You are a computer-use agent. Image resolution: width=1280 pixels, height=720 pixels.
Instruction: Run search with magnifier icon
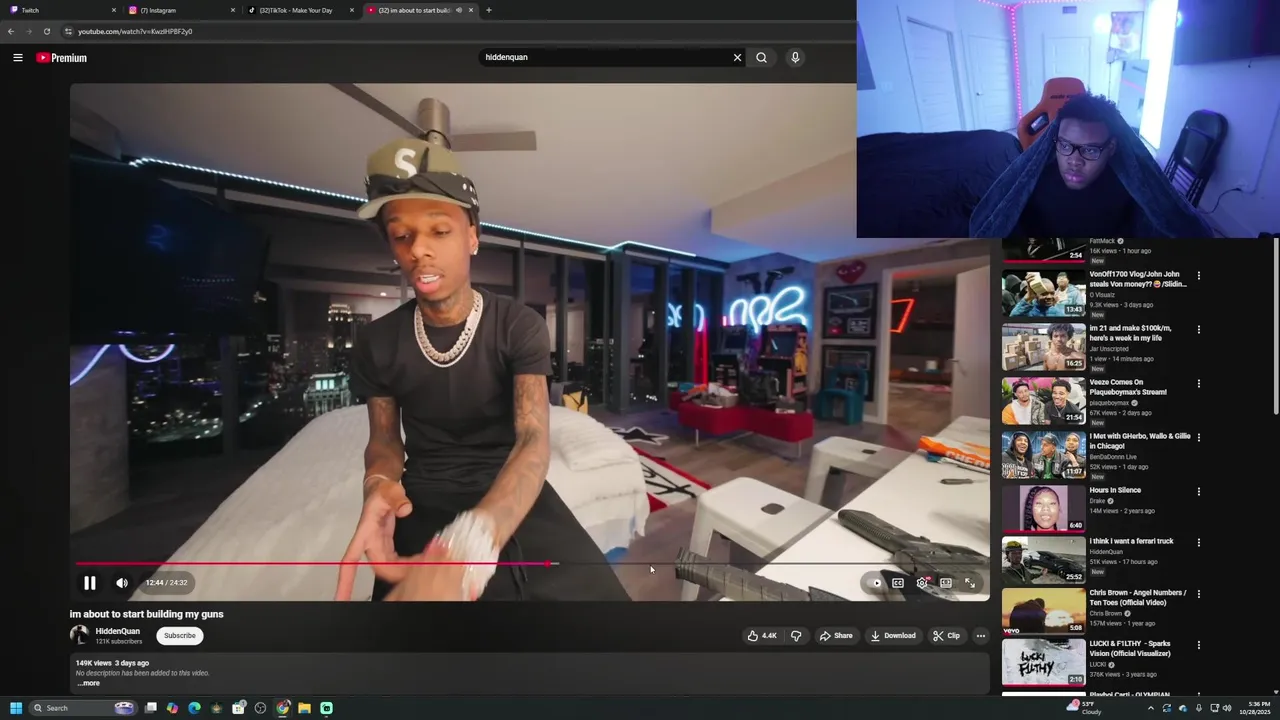[762, 57]
